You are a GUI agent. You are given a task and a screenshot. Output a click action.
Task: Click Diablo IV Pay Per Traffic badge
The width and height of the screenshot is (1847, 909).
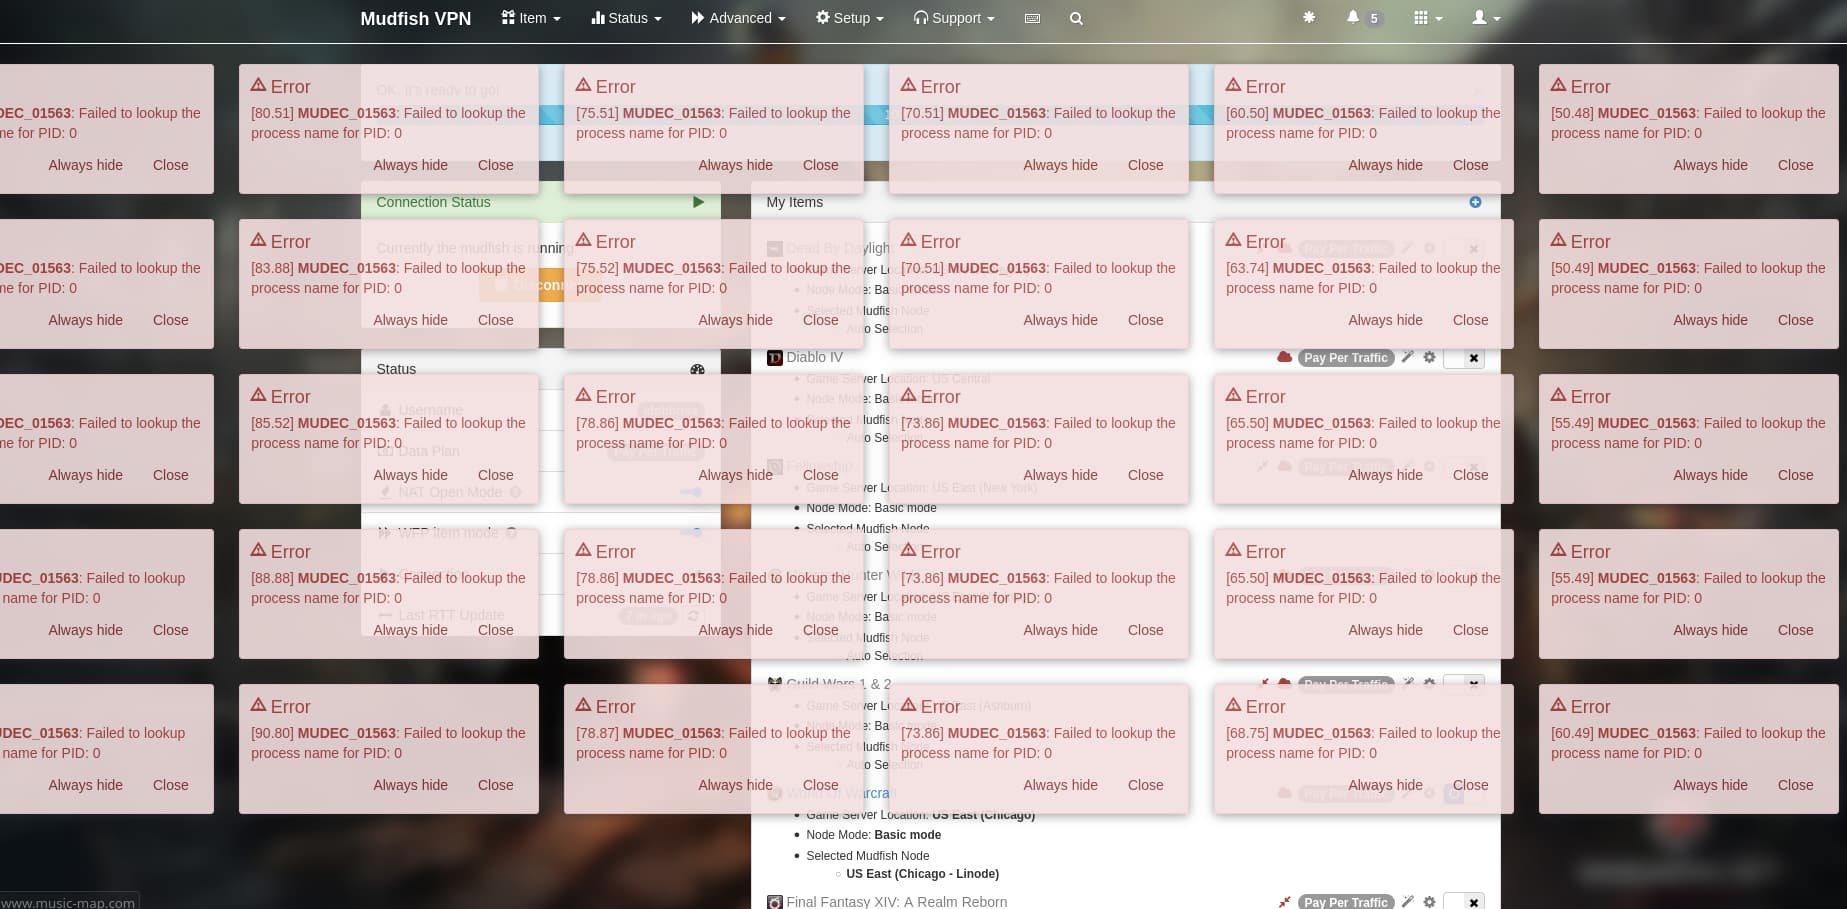pos(1345,358)
